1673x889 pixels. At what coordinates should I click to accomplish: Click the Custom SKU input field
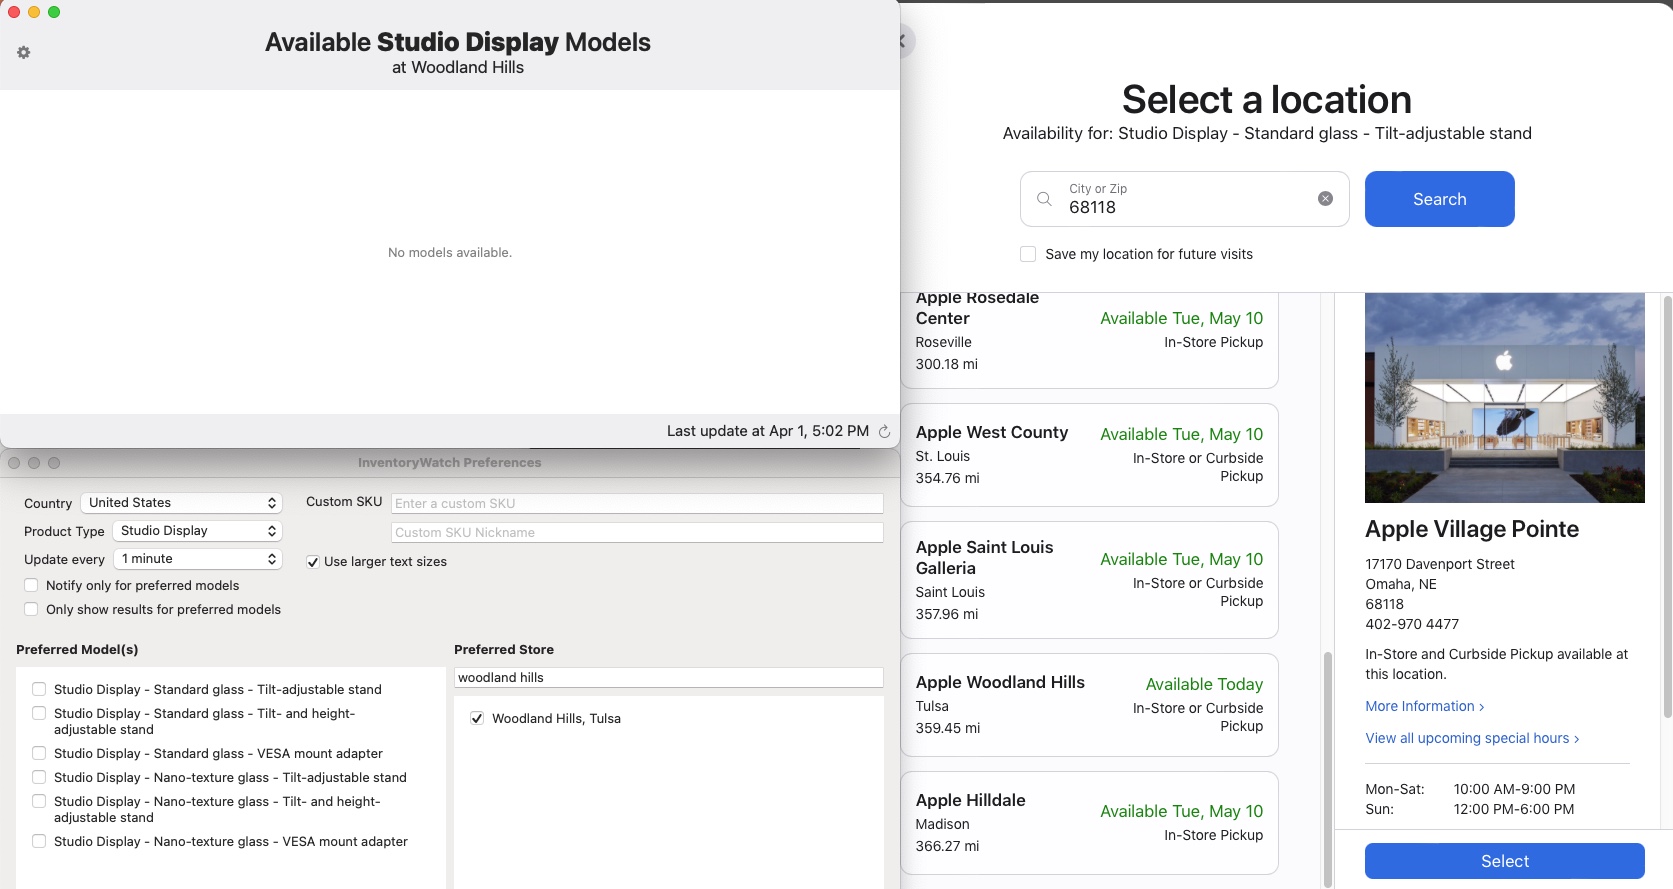637,503
